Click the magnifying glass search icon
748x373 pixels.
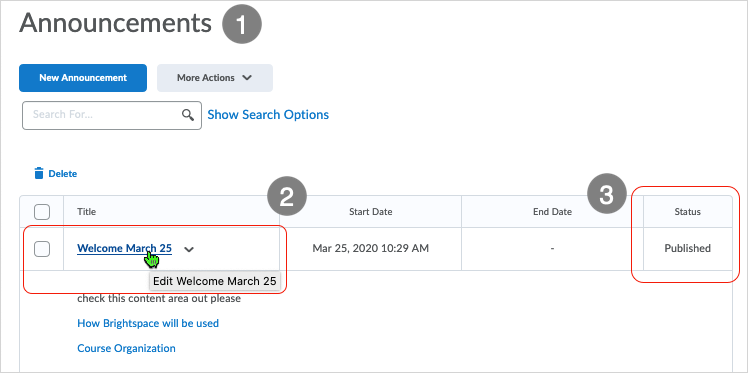coord(188,115)
